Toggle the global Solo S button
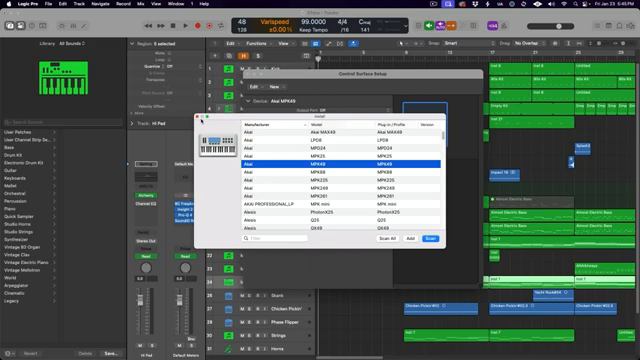The image size is (640, 360). pos(258,56)
